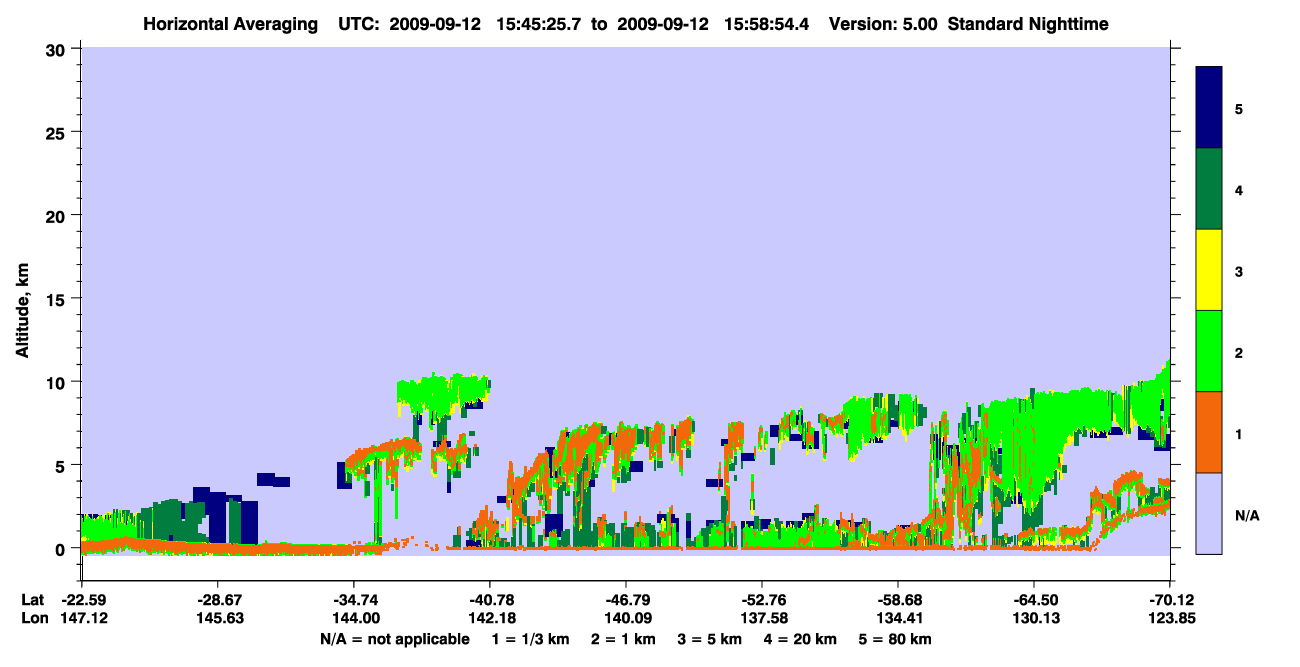Click the dark green color bar segment 4
1300x667 pixels.
click(x=1209, y=189)
